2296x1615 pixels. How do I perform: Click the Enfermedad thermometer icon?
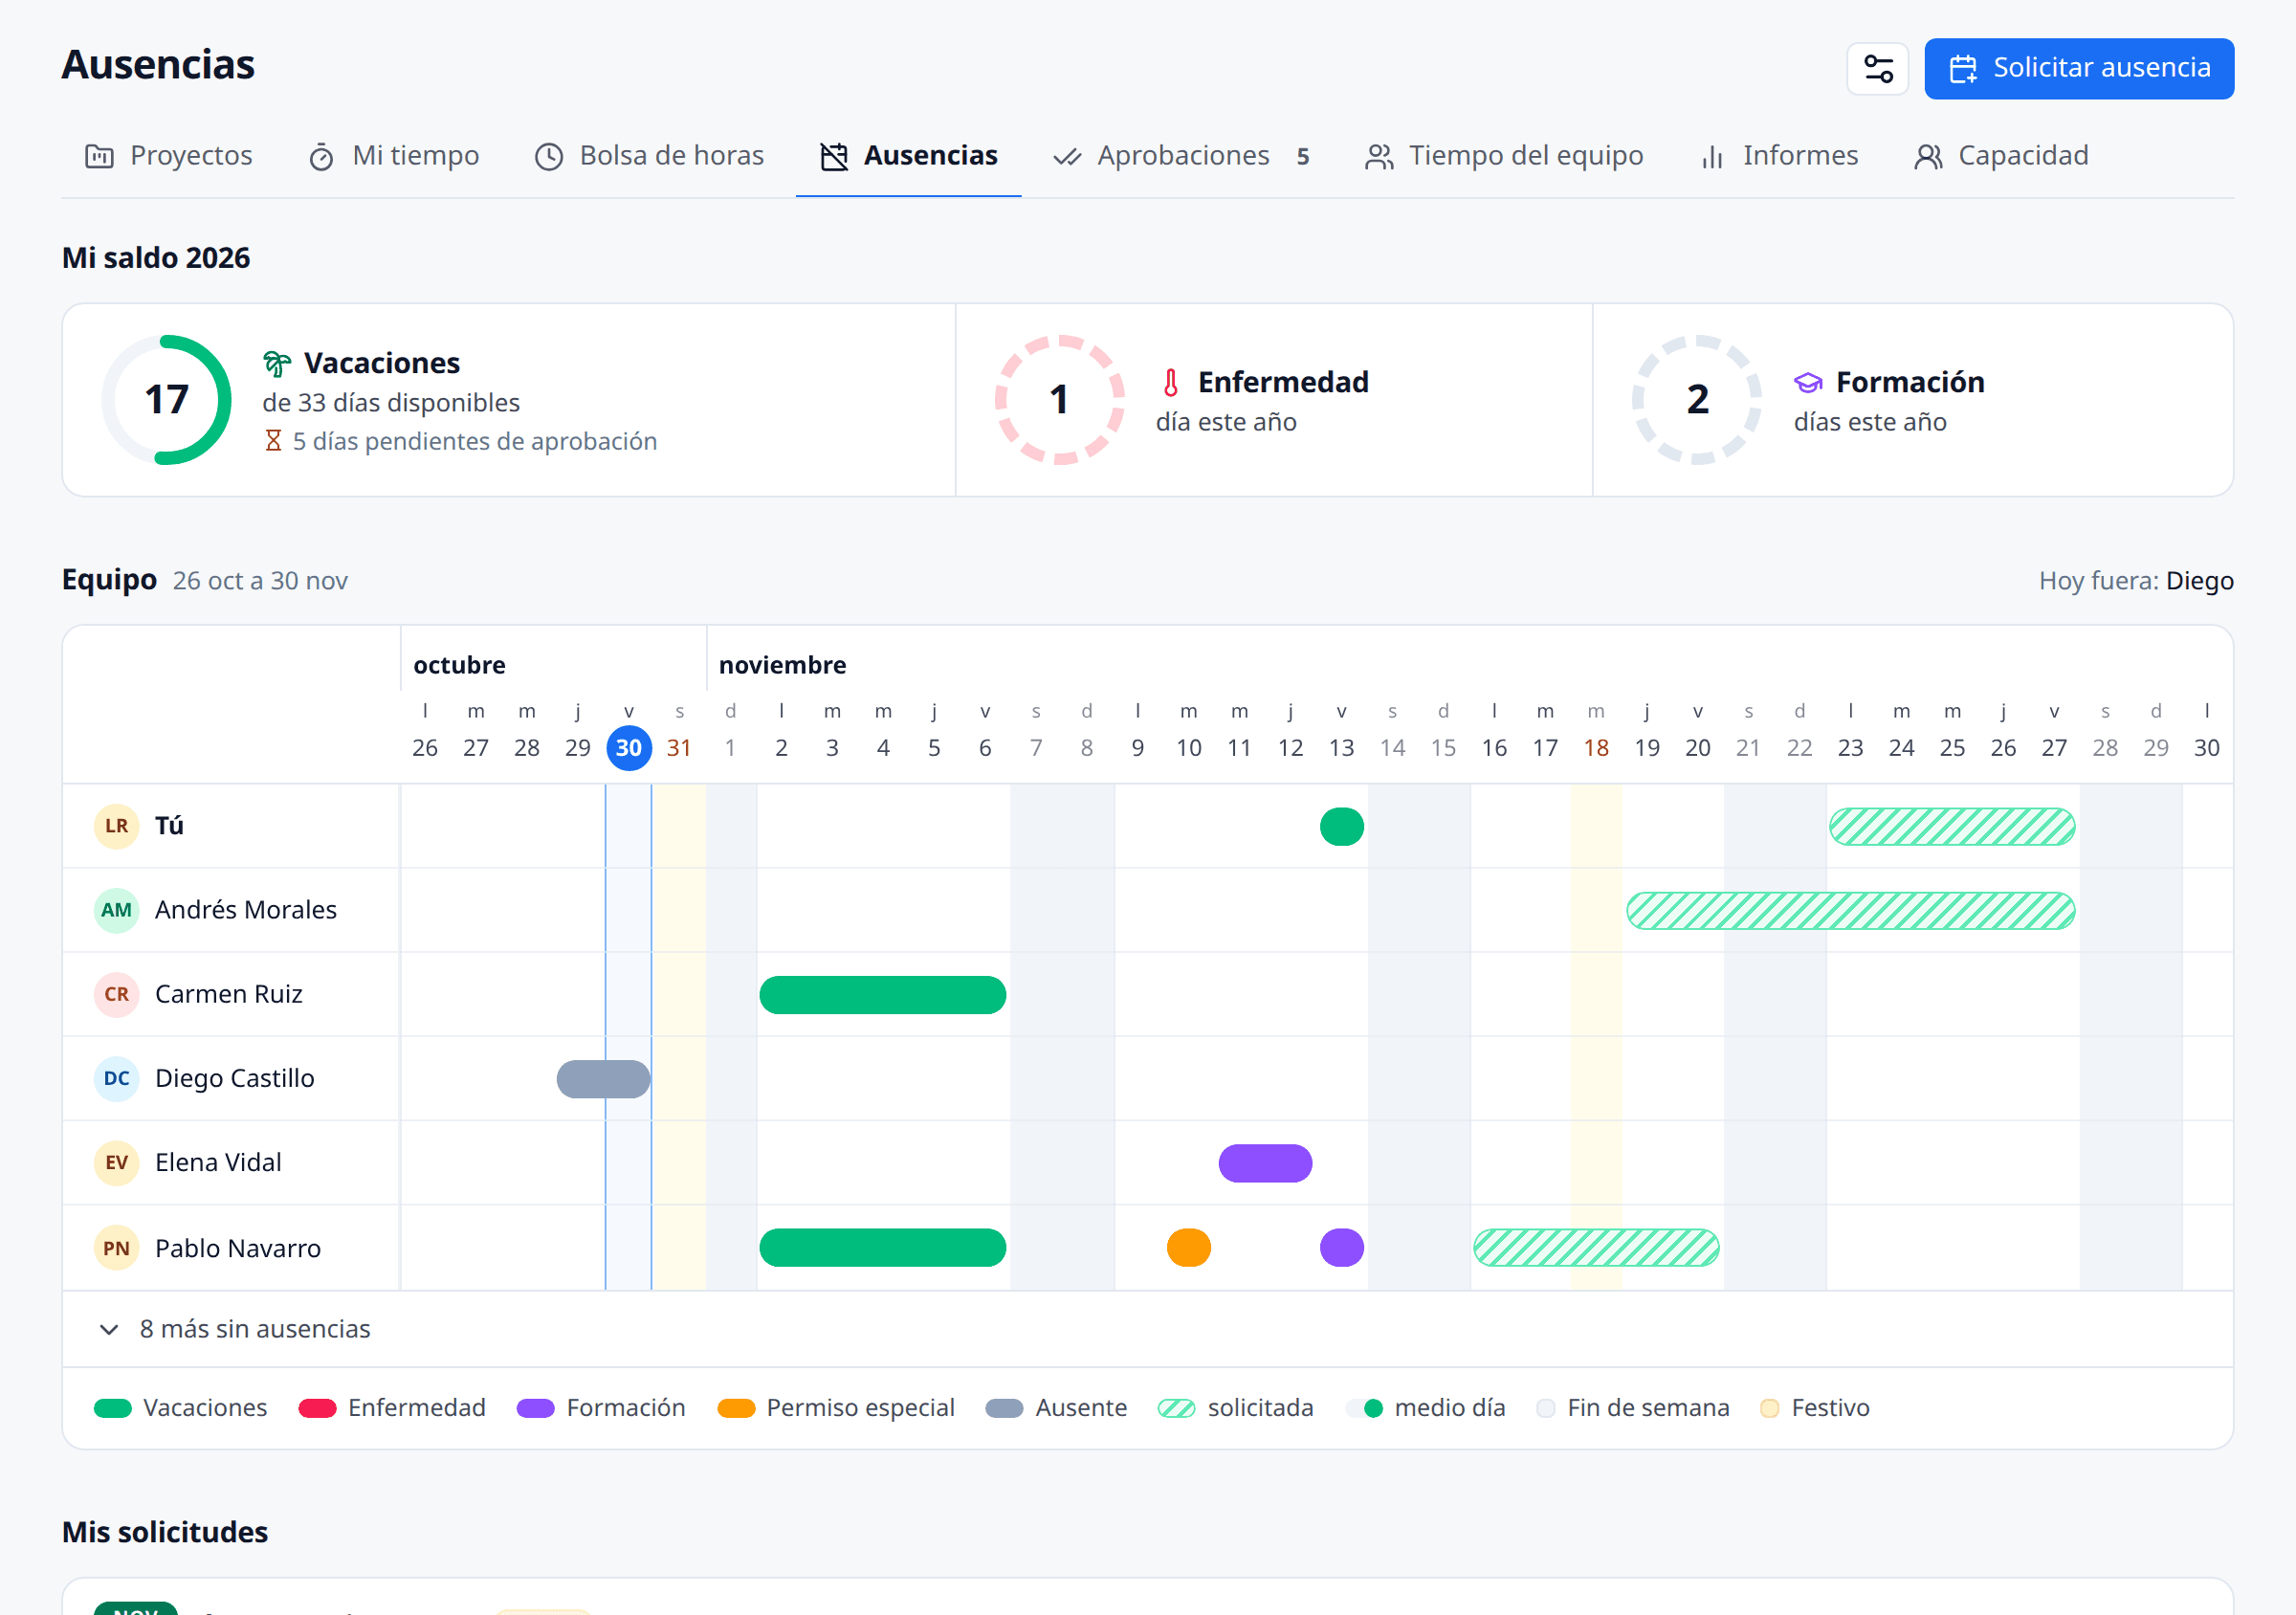coord(1170,382)
